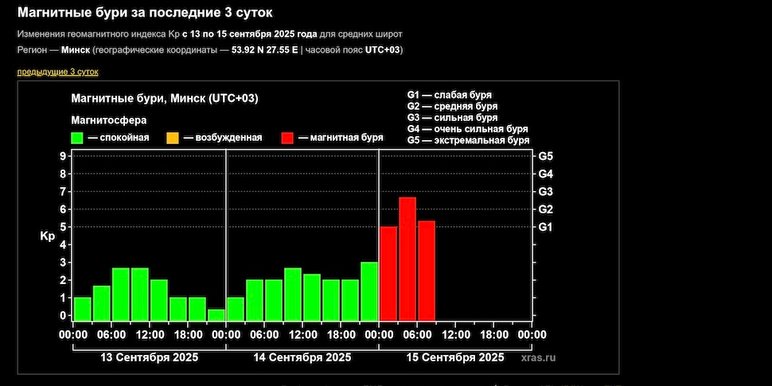The width and height of the screenshot is (772, 386).
Task: Click the orange 'возбужденная' legend swatch
Action: [172, 138]
